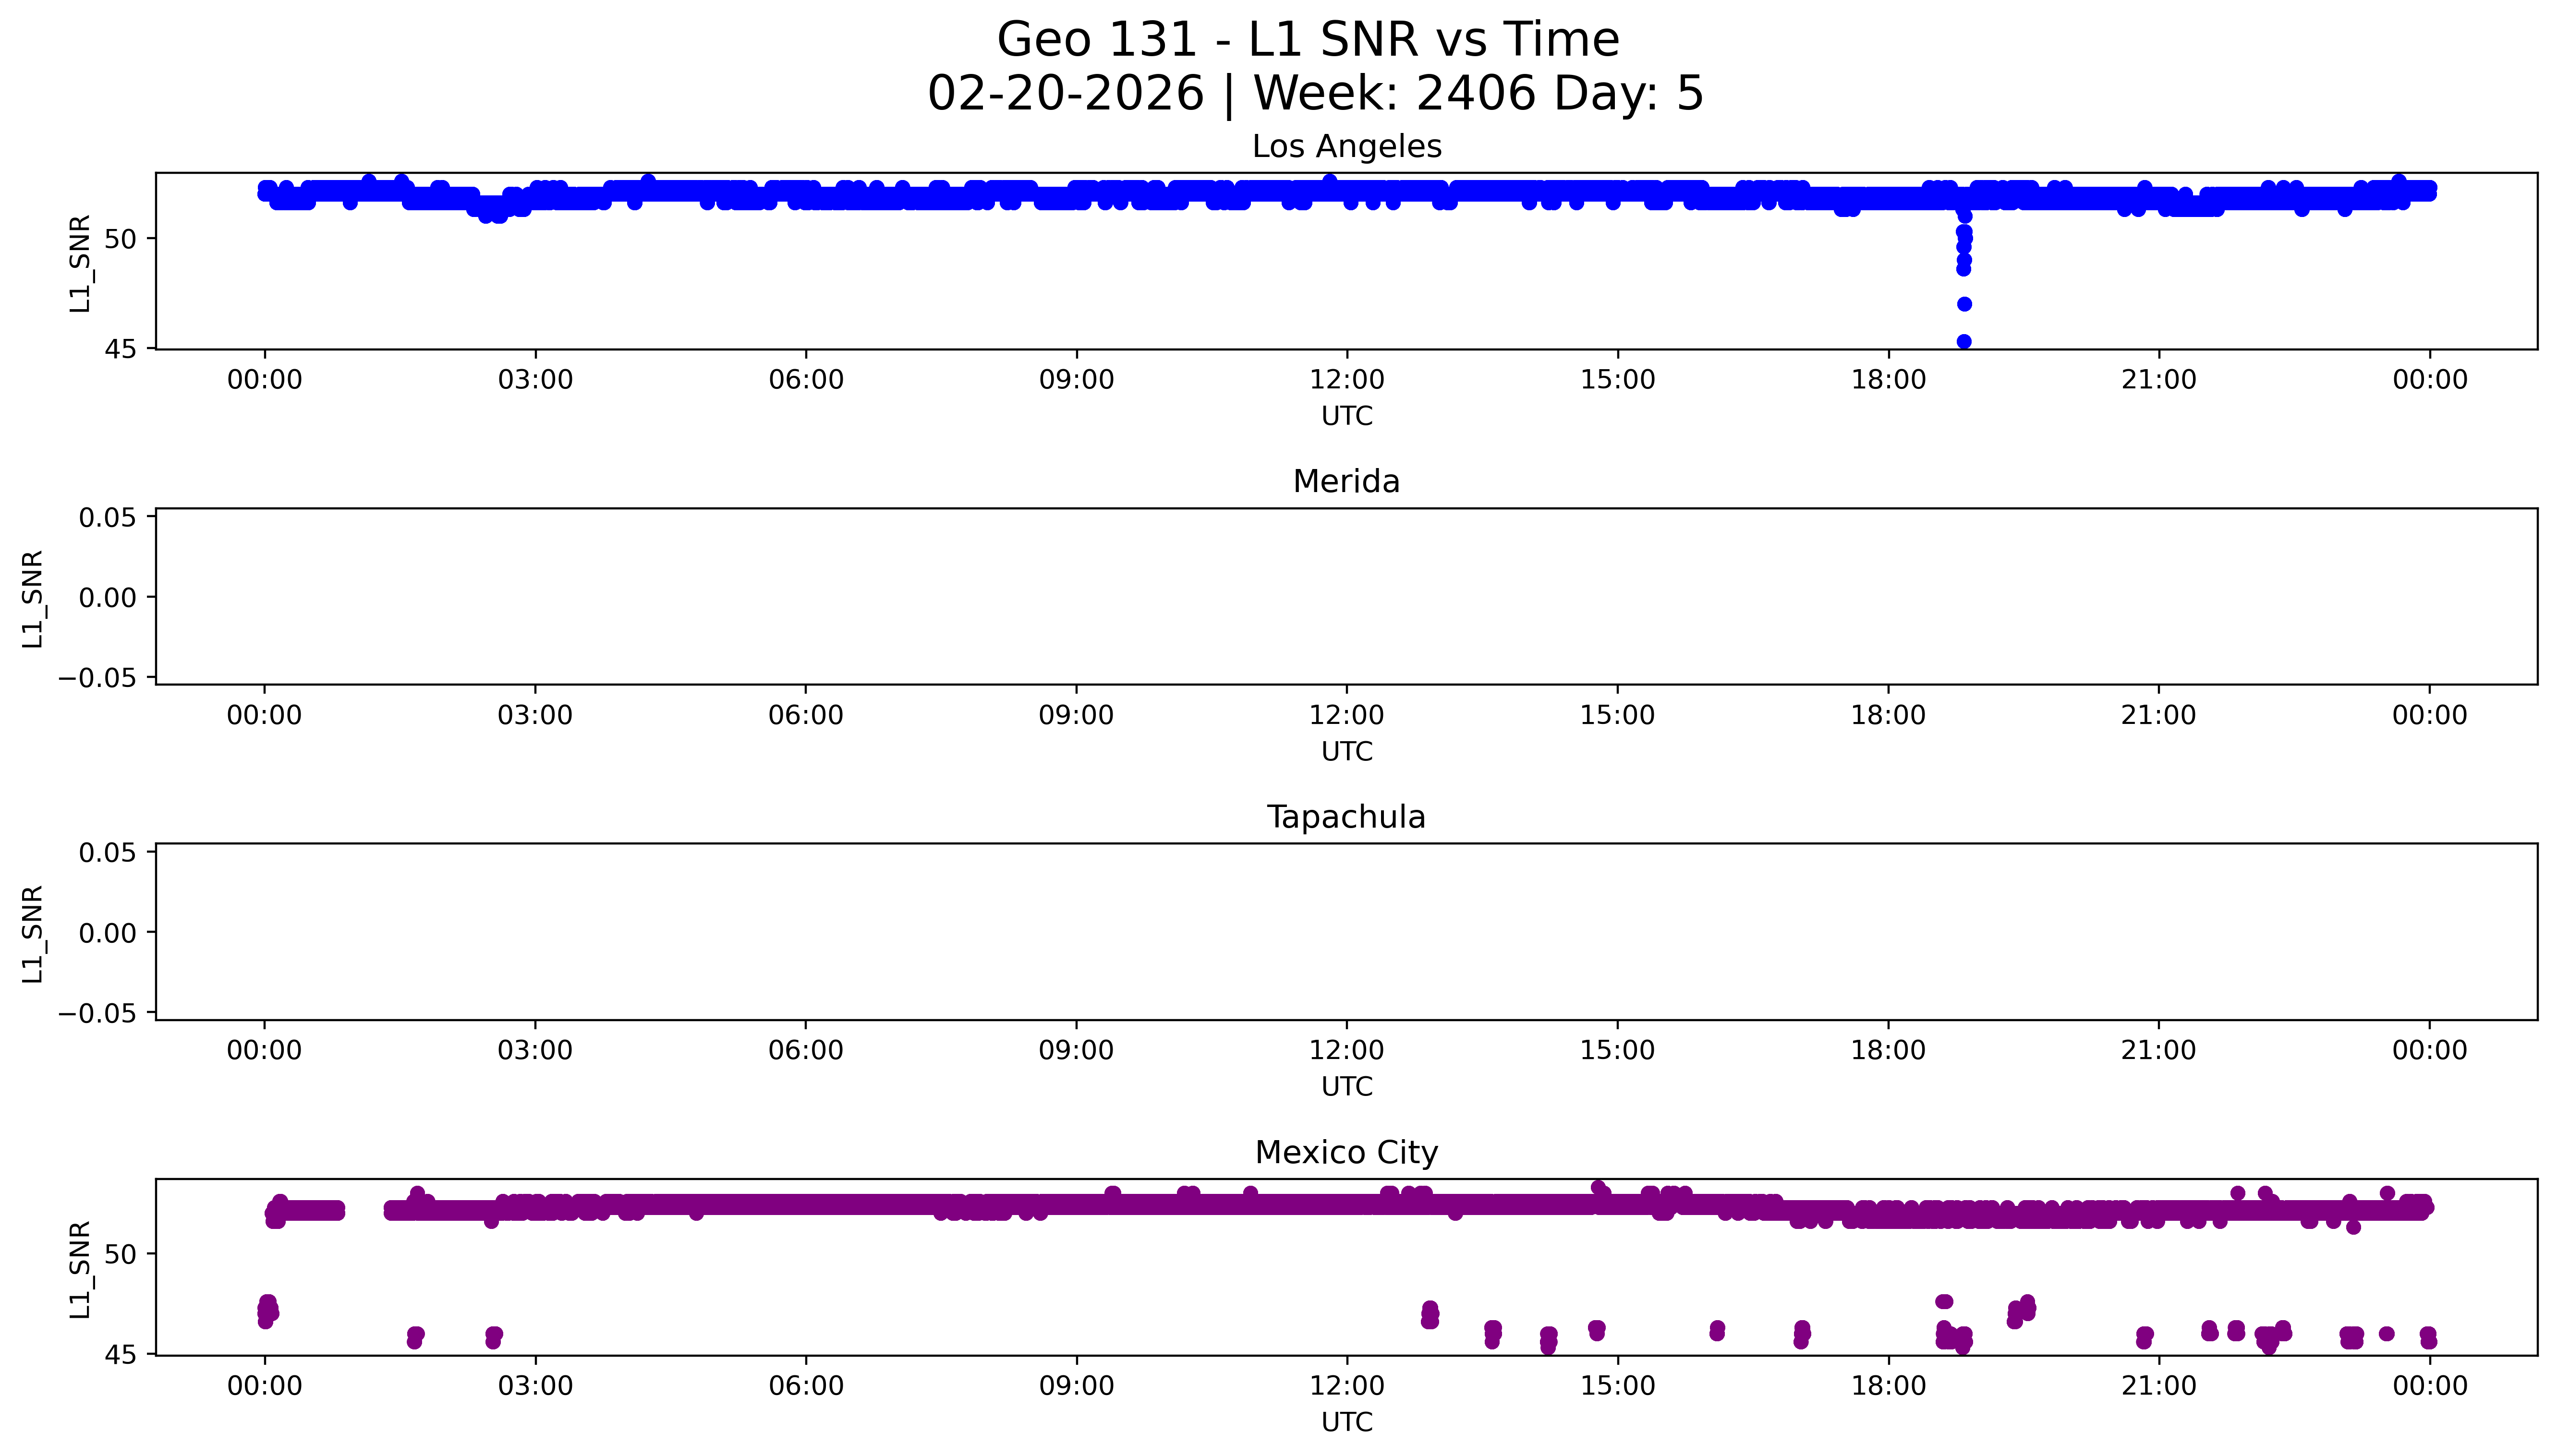Click the 03:00 tick label under Los Angeles plot

535,380
